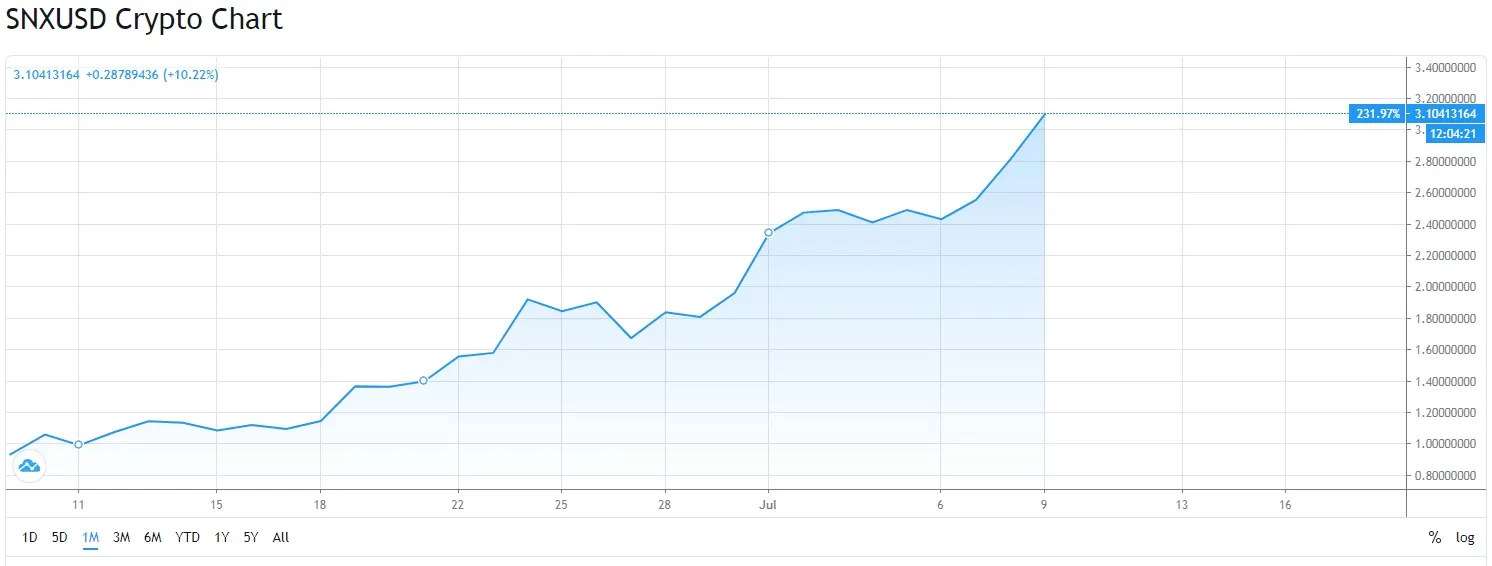
Task: Choose the 5Y range
Action: pos(251,538)
